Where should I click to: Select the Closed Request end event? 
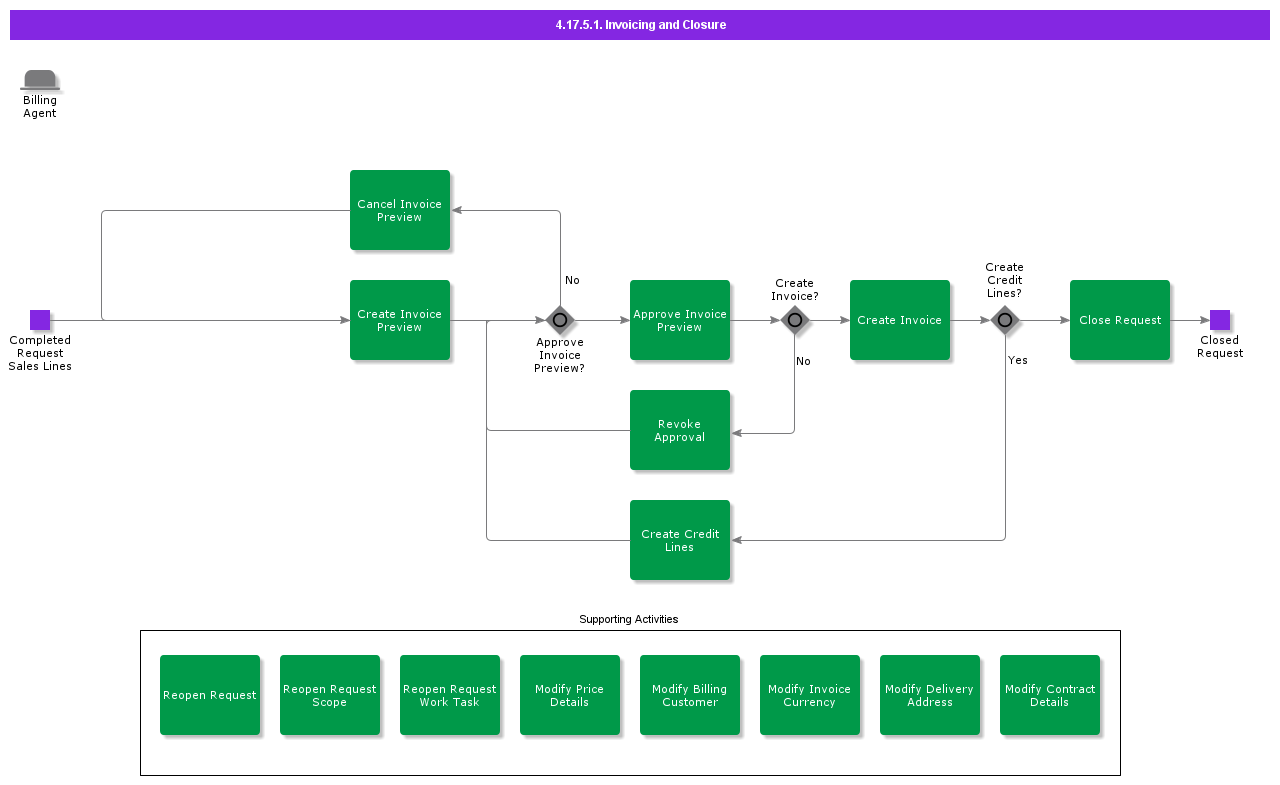click(x=1220, y=320)
